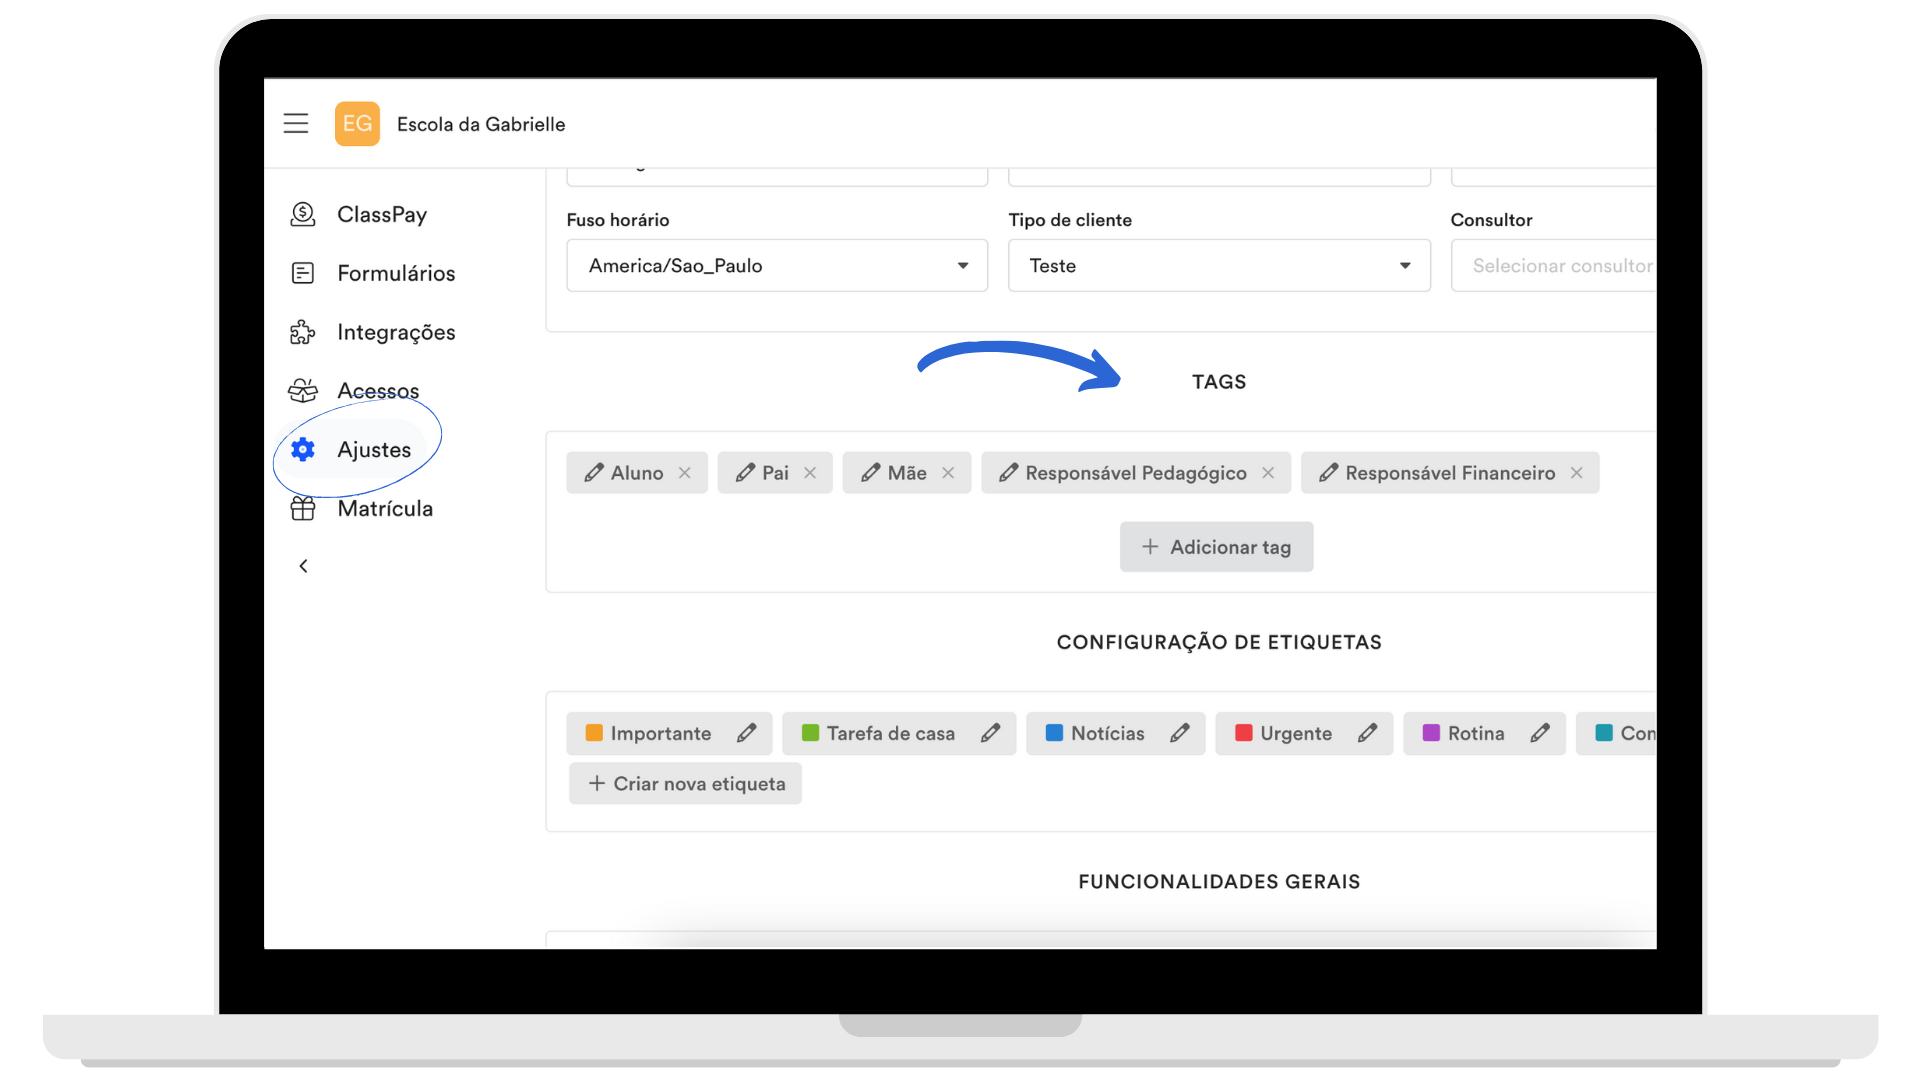Open the Tipo de cliente dropdown
Image resolution: width=1920 pixels, height=1080 pixels.
[1219, 266]
